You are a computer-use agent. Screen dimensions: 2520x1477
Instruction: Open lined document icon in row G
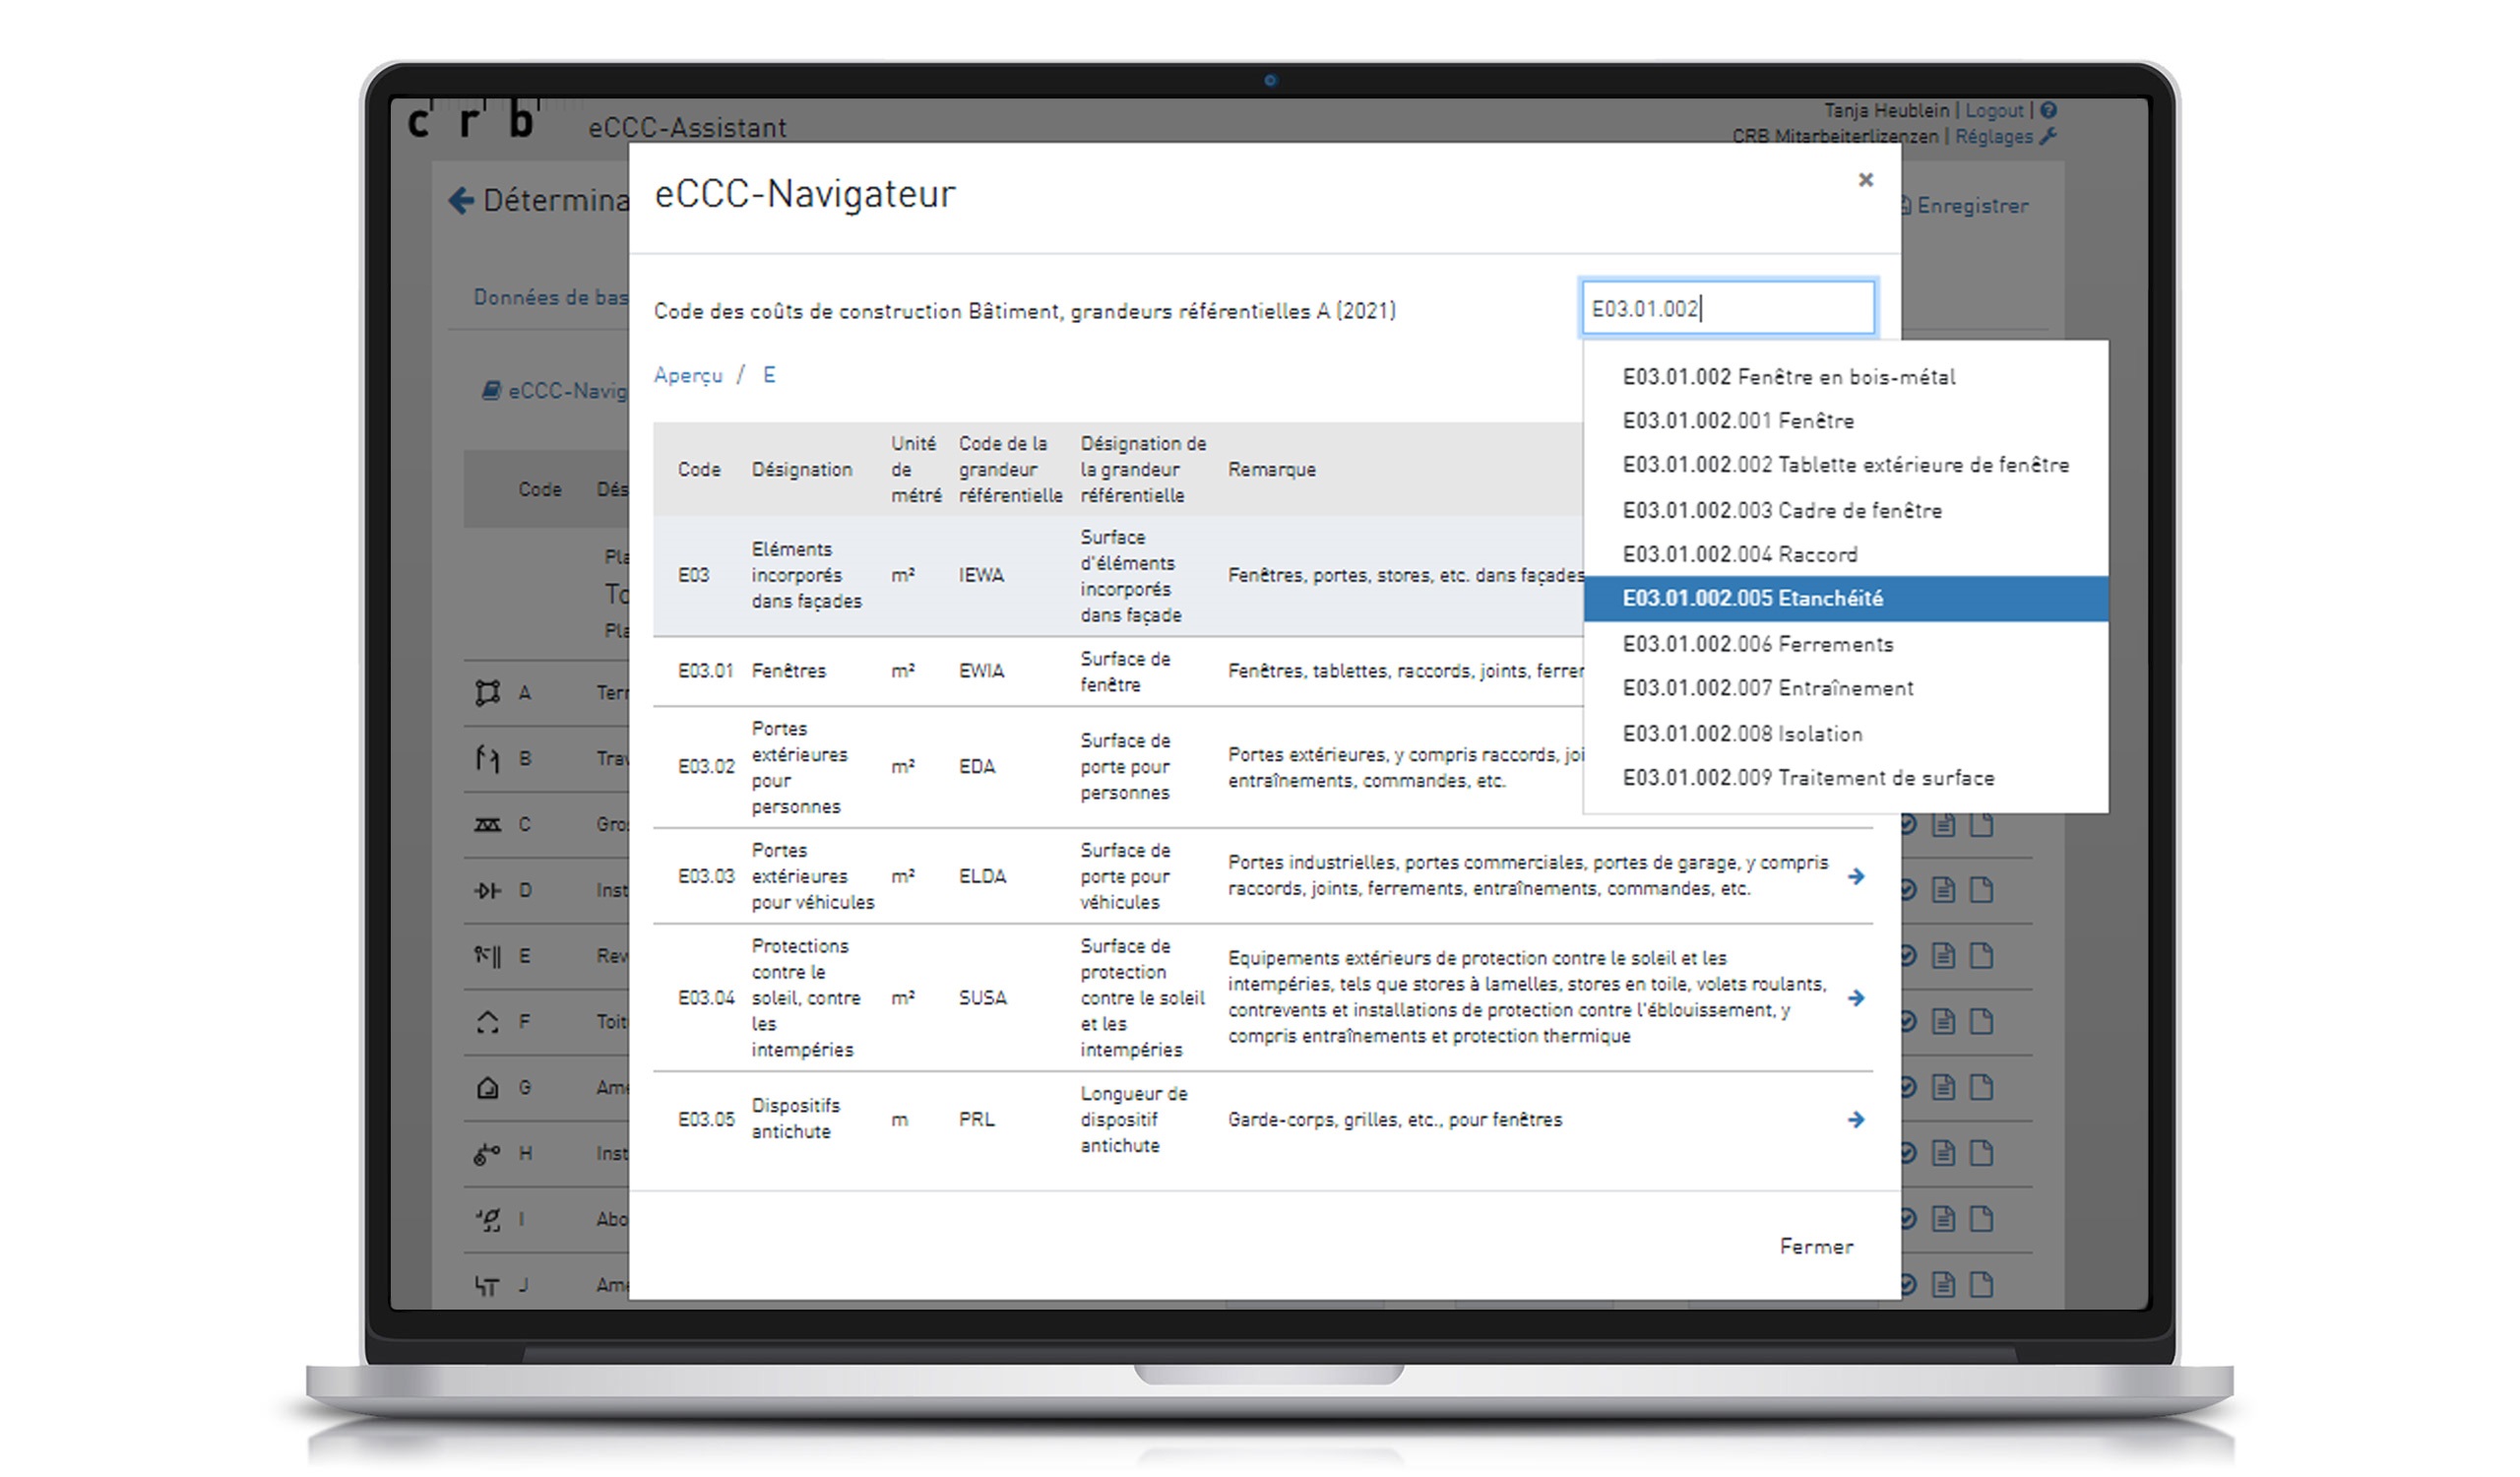(x=1943, y=1088)
